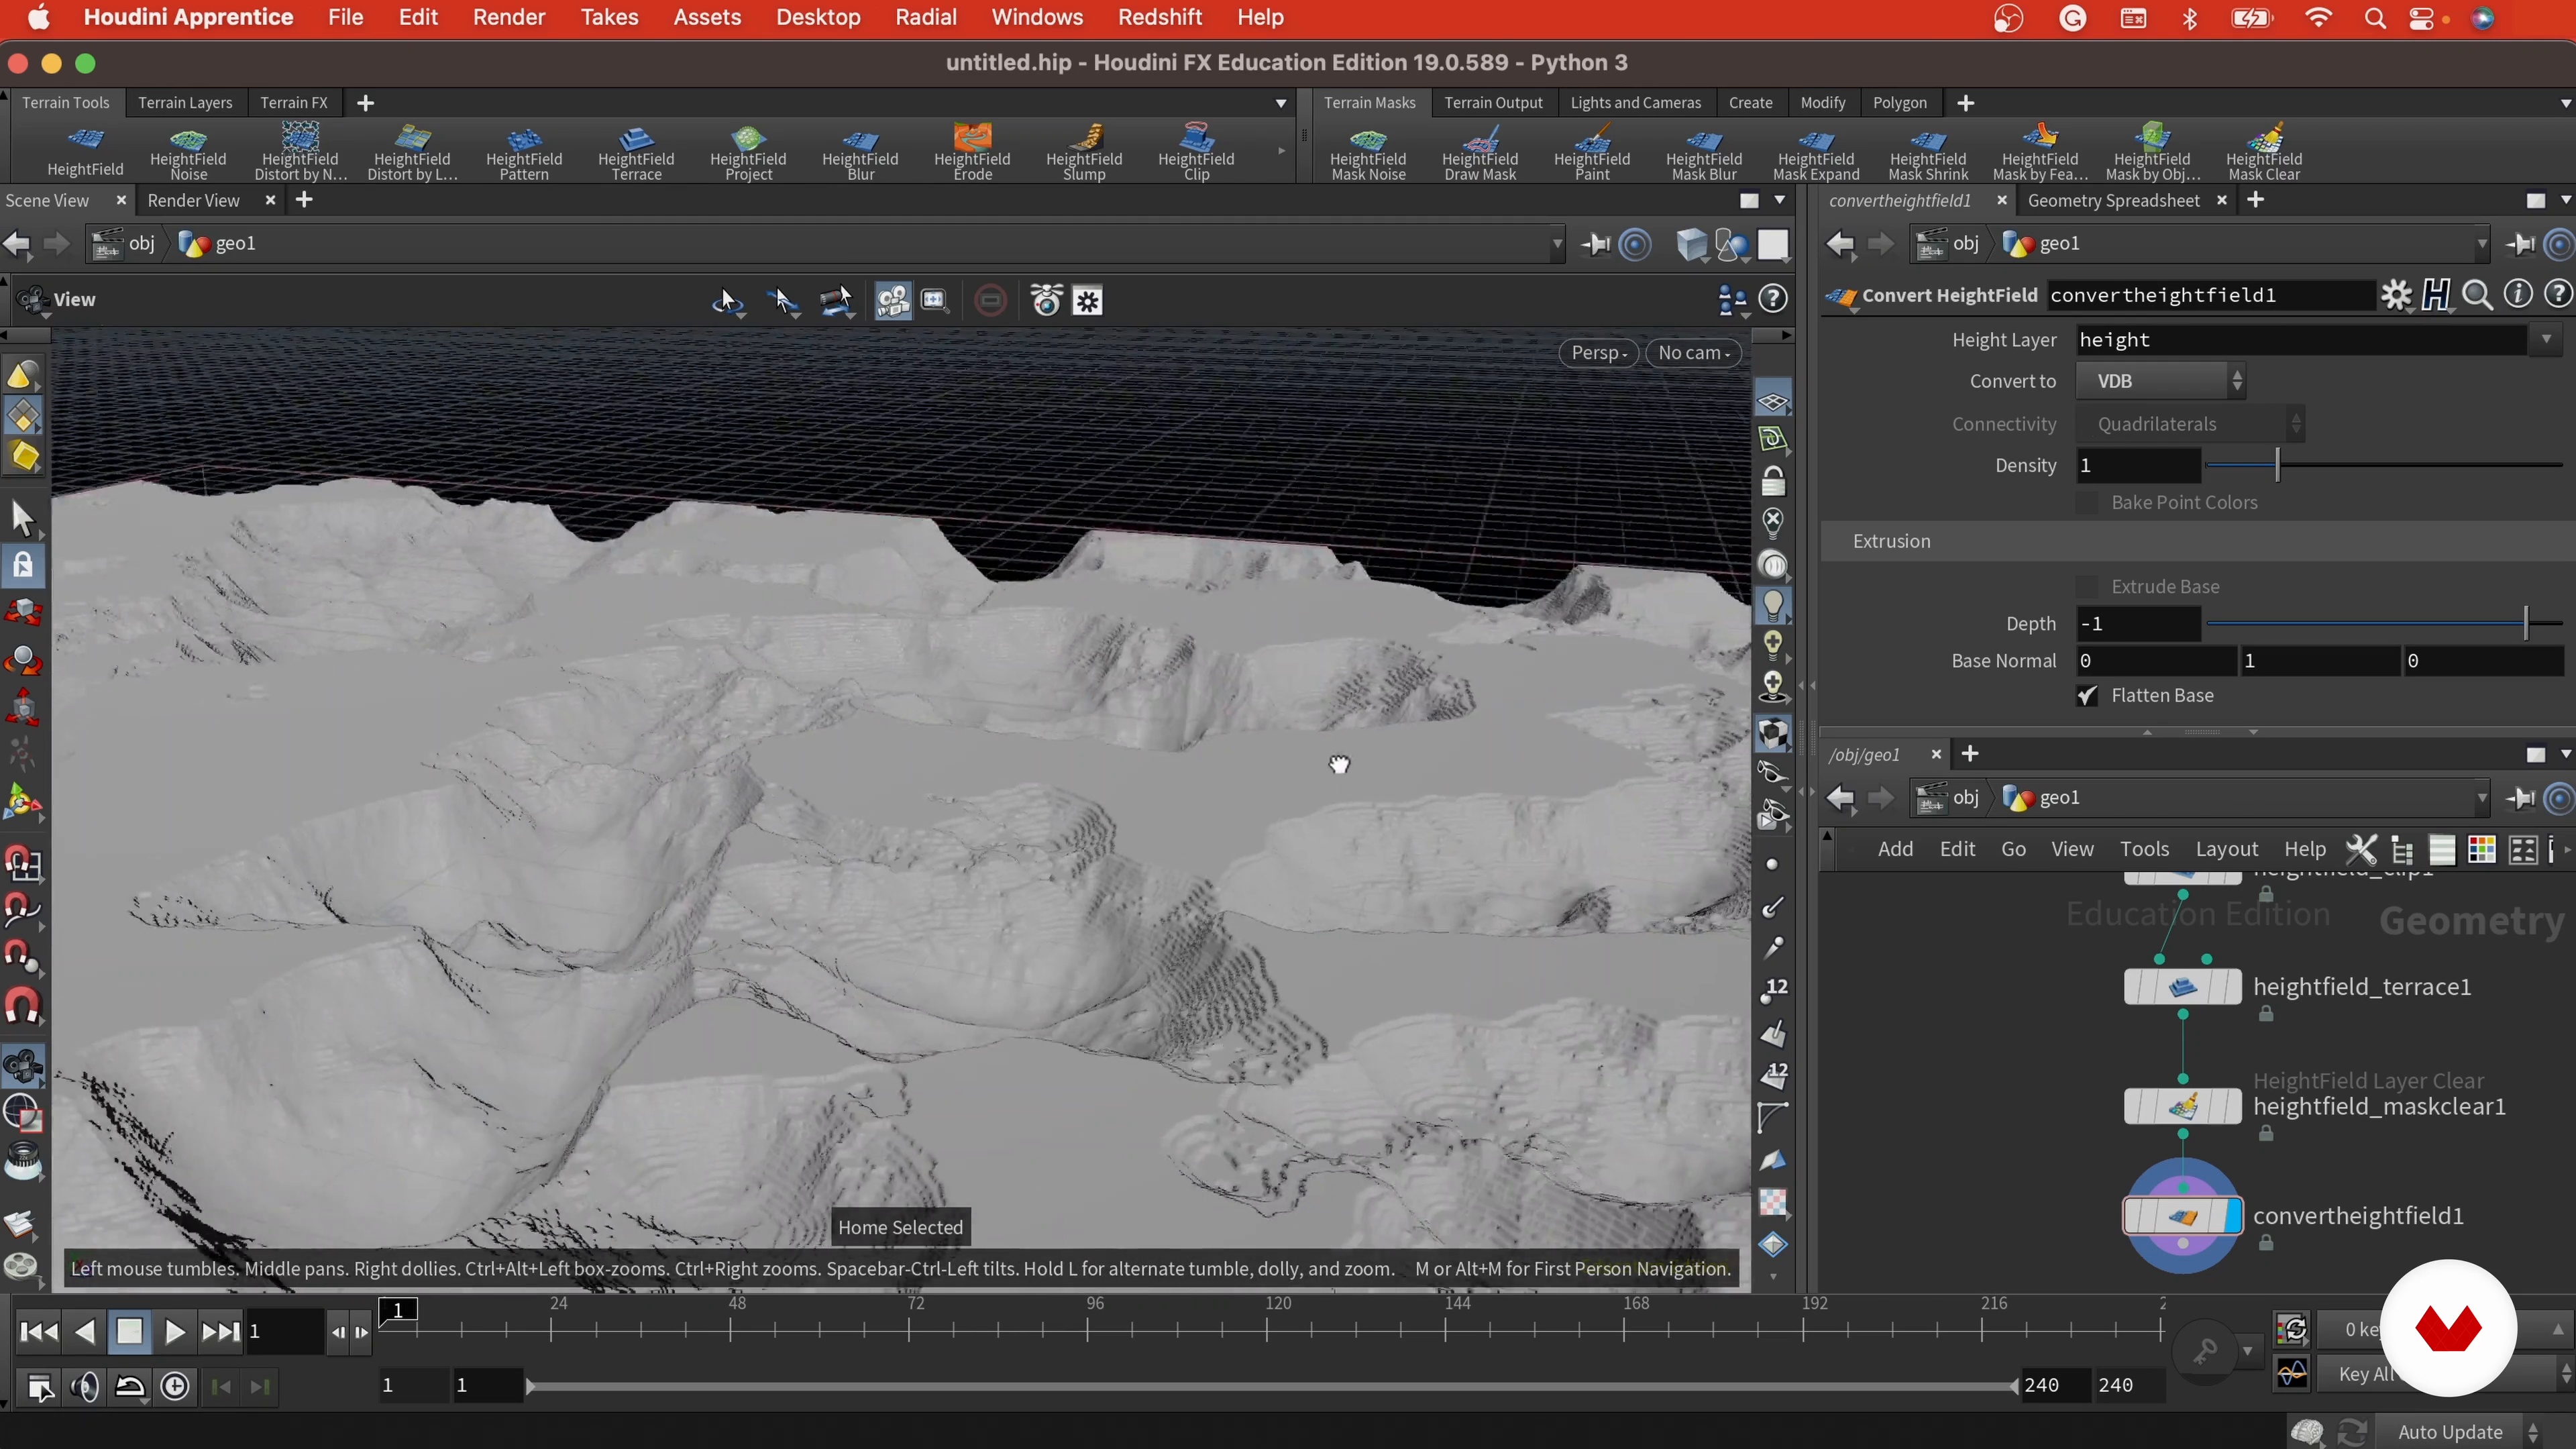Click the HeightField Mask Noise tool

click(1368, 152)
